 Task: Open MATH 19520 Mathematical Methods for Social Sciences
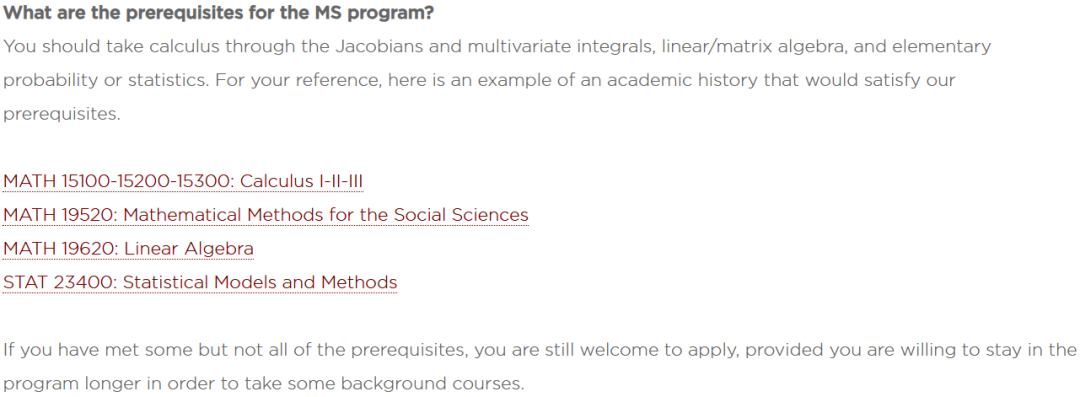[266, 215]
